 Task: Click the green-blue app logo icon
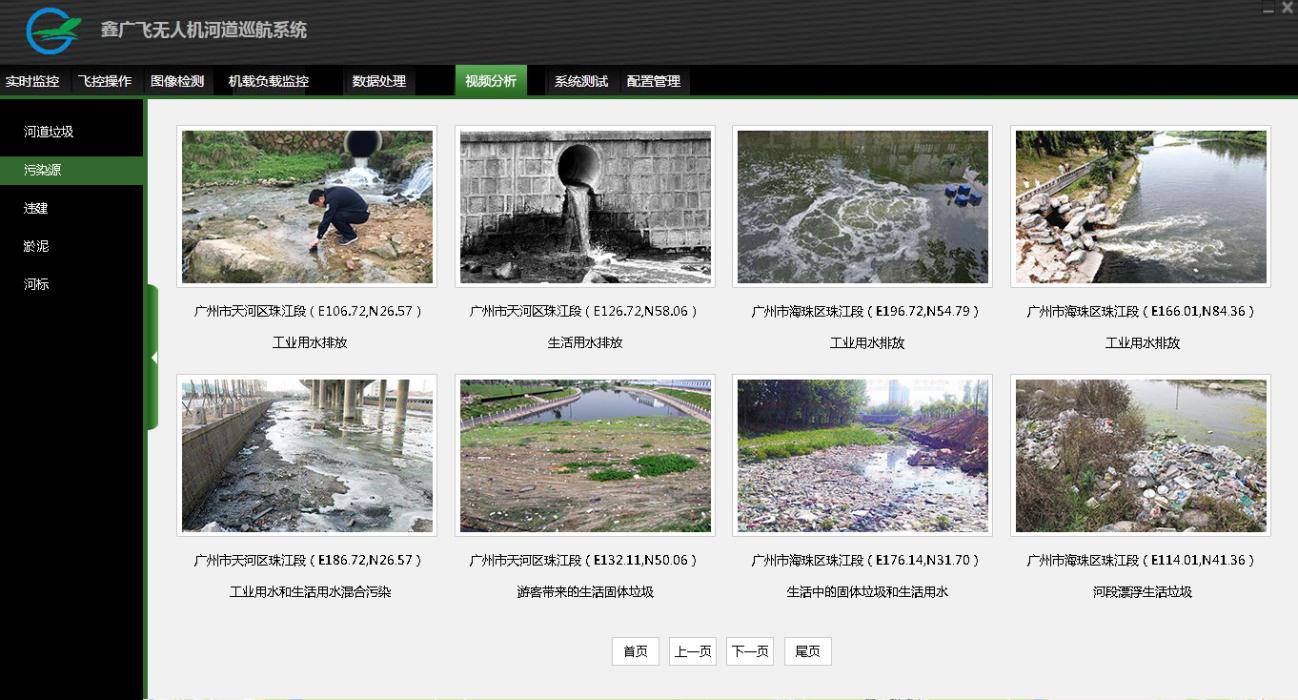click(53, 31)
